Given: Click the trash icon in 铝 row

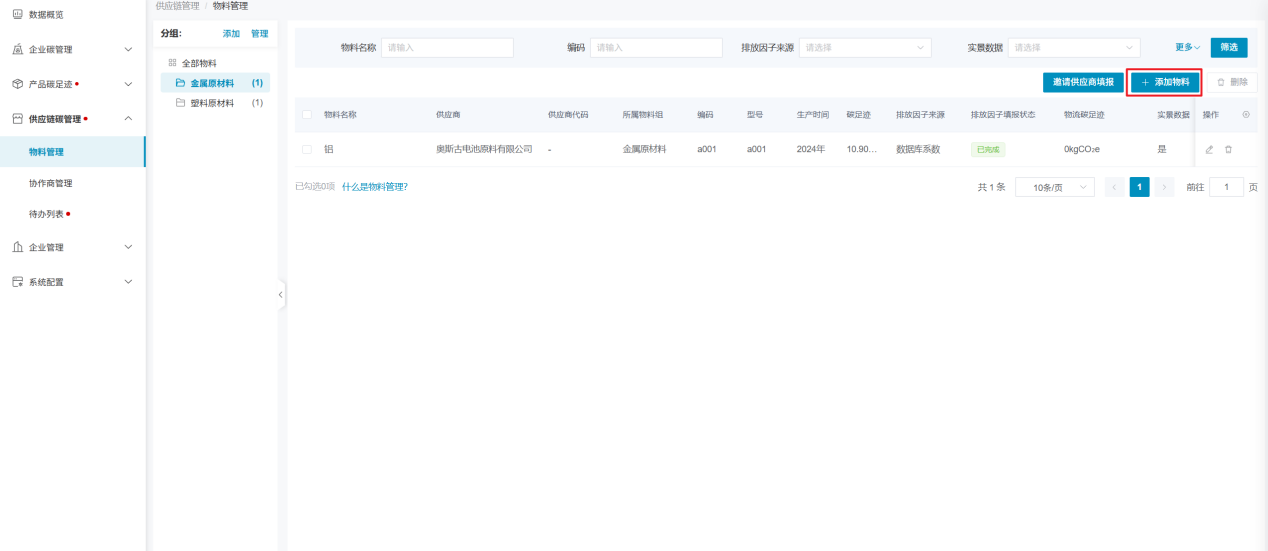Looking at the screenshot, I should [x=1228, y=150].
